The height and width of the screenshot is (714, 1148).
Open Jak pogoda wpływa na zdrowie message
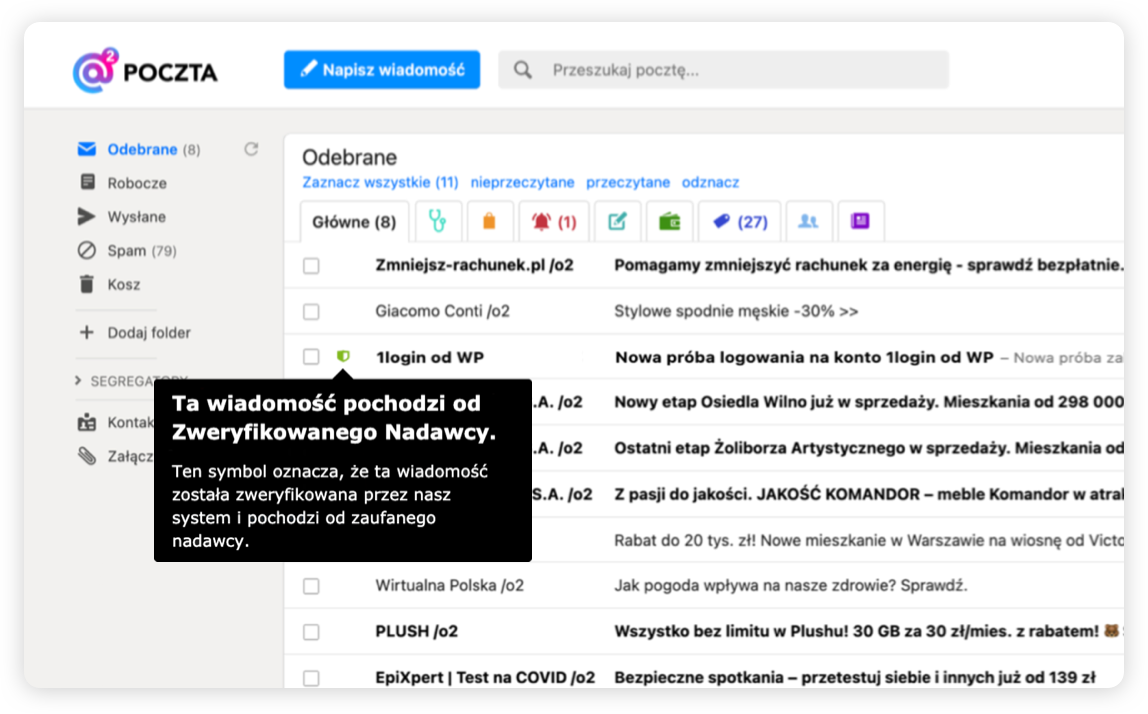[791, 586]
